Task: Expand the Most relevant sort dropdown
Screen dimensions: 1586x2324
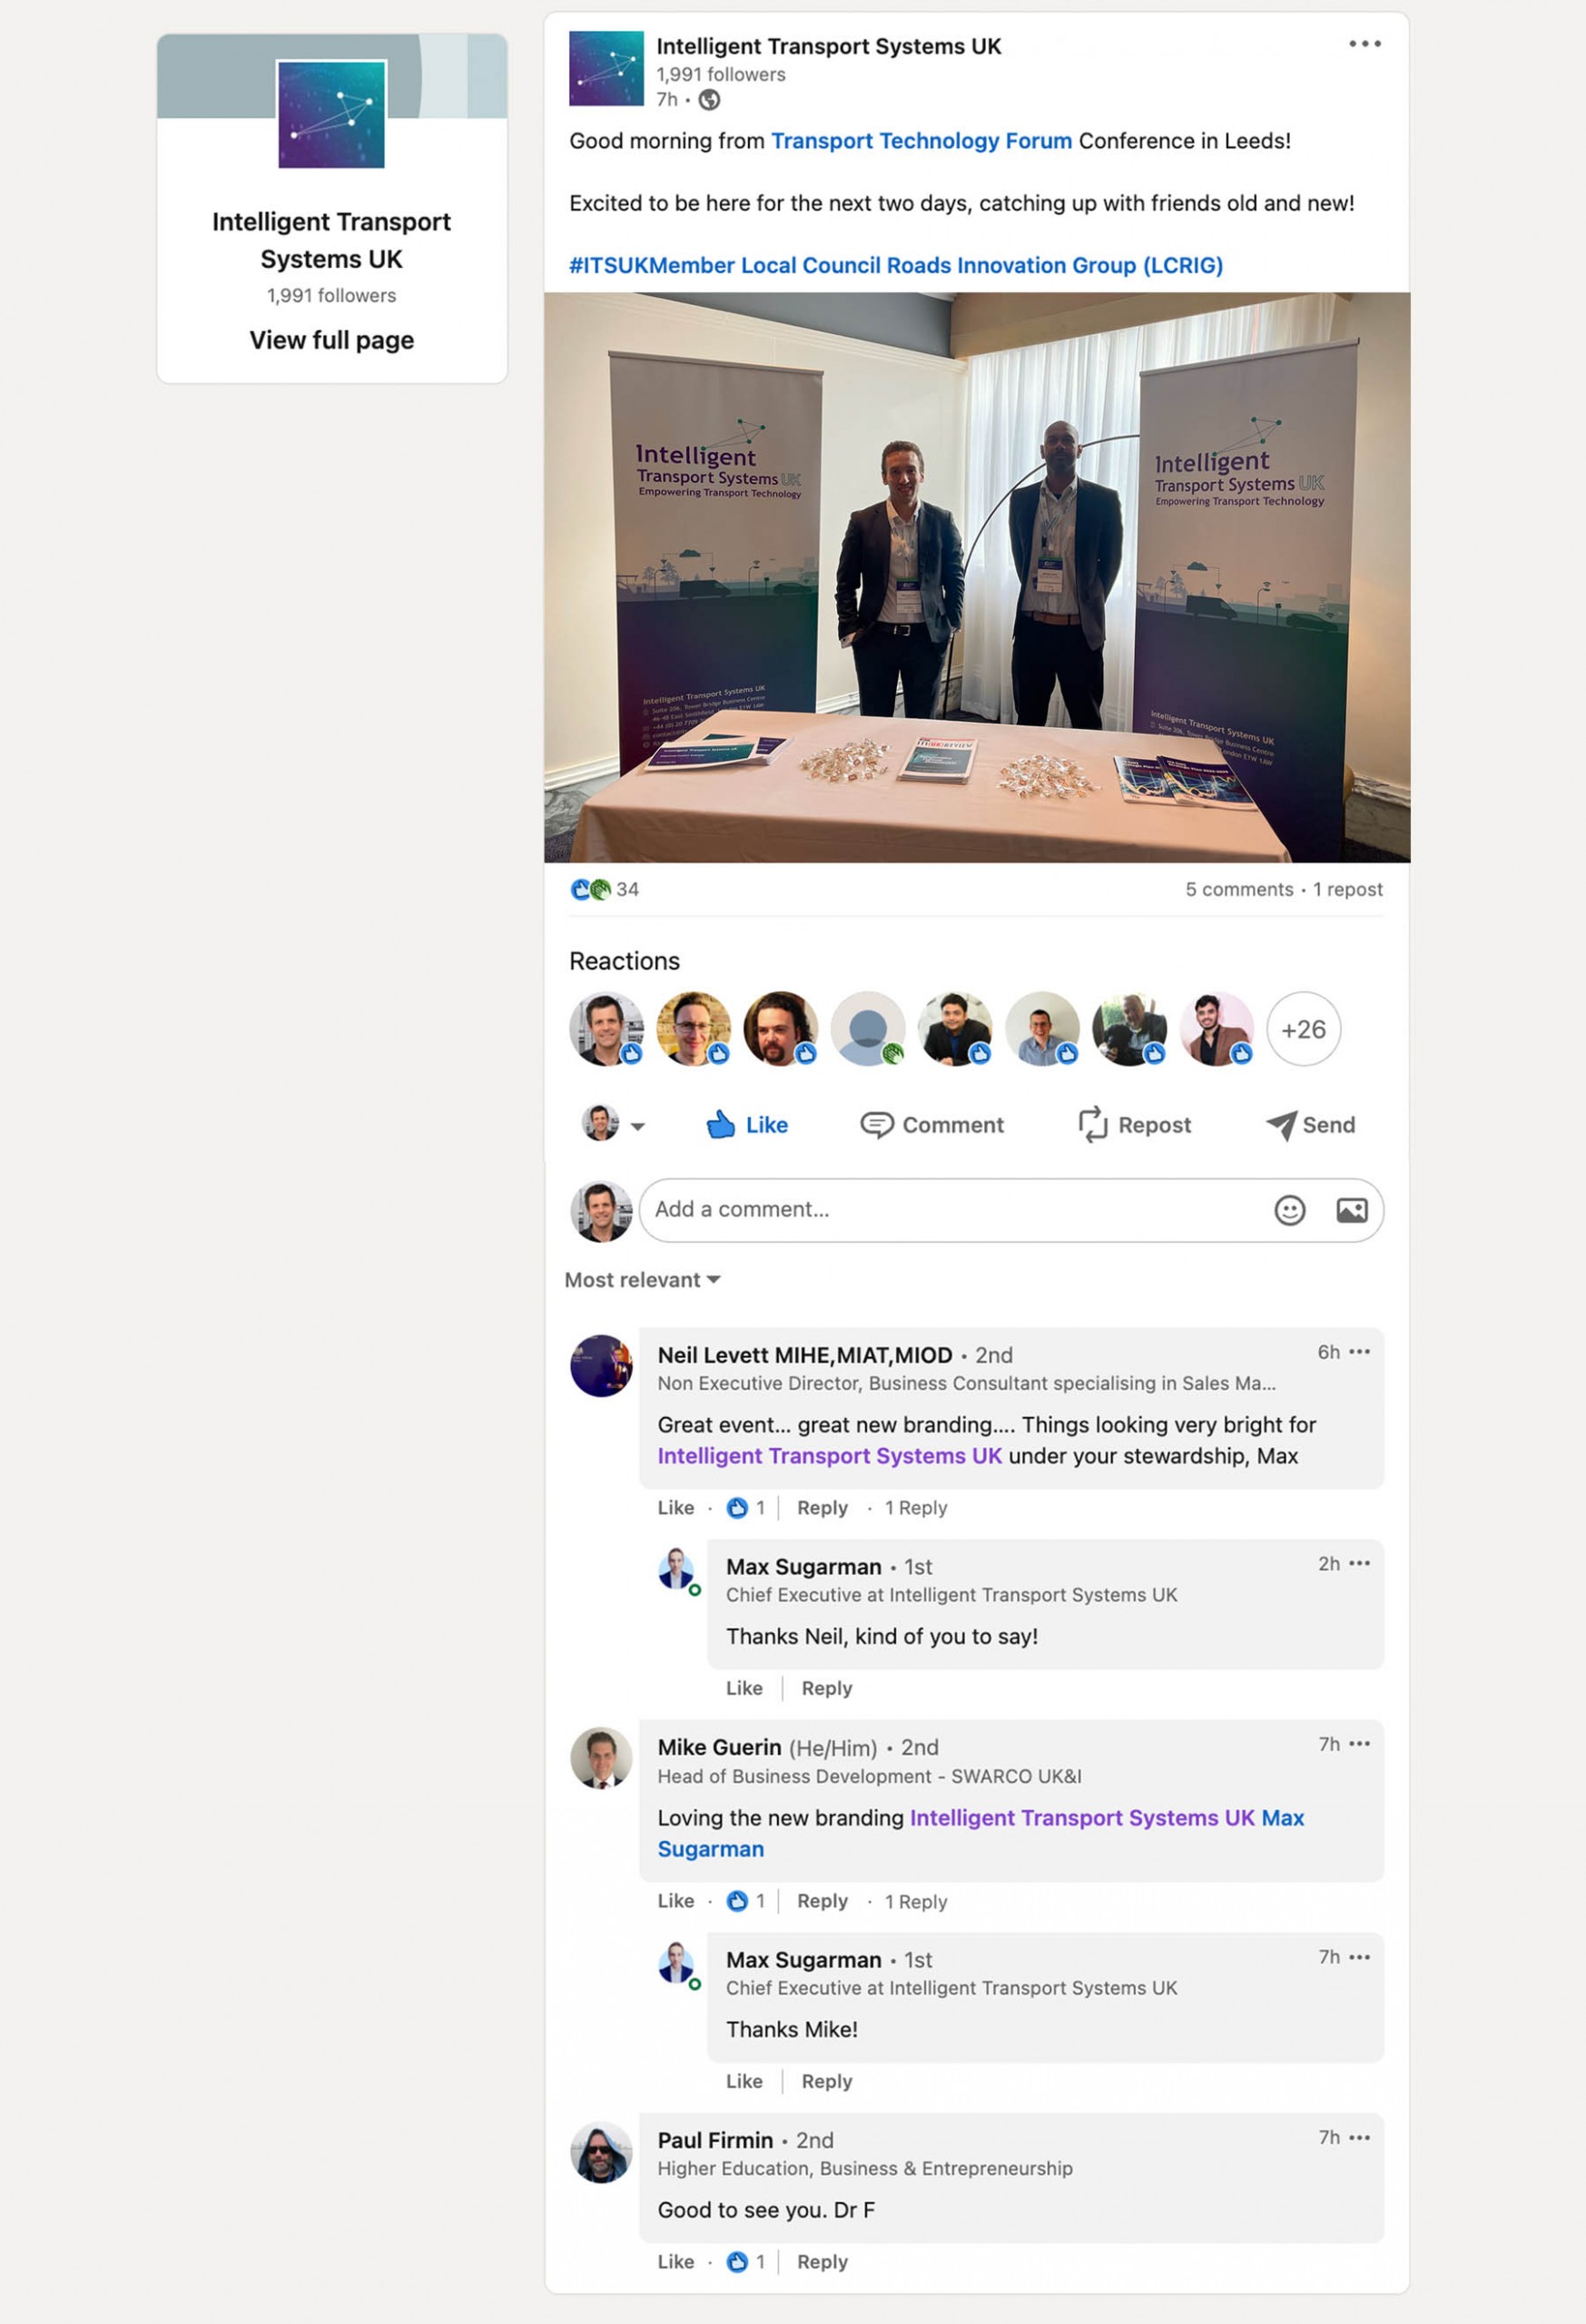Action: (642, 1280)
